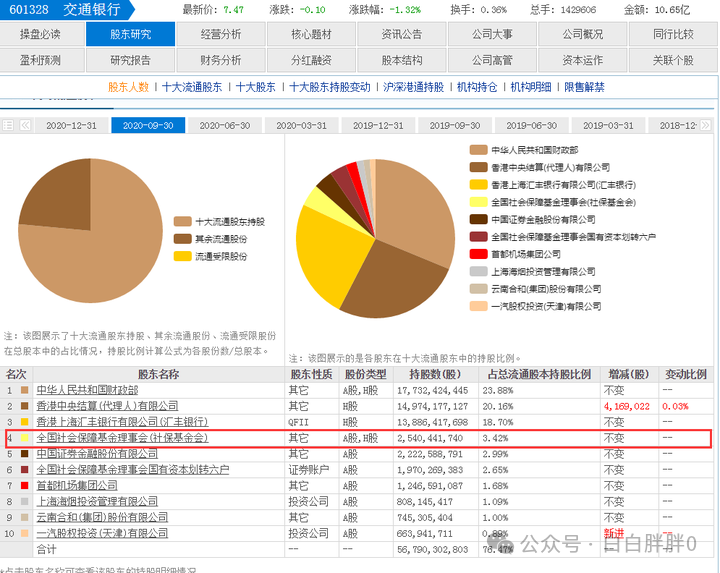Screen dimensions: 720x573
Task: Open the 关联个股 tab
Action: [x=673, y=60]
